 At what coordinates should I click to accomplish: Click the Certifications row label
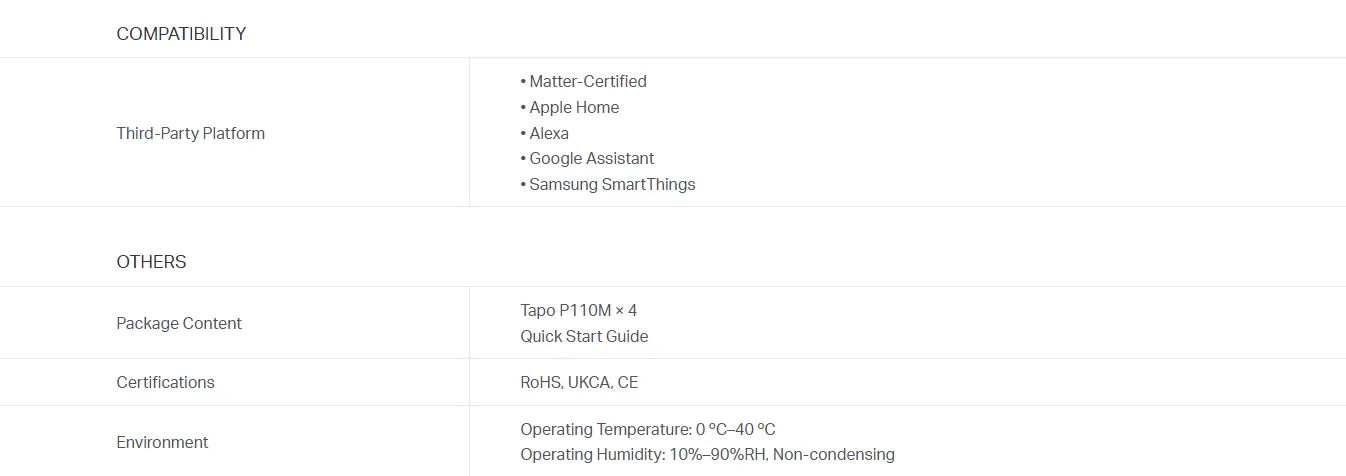tap(165, 382)
